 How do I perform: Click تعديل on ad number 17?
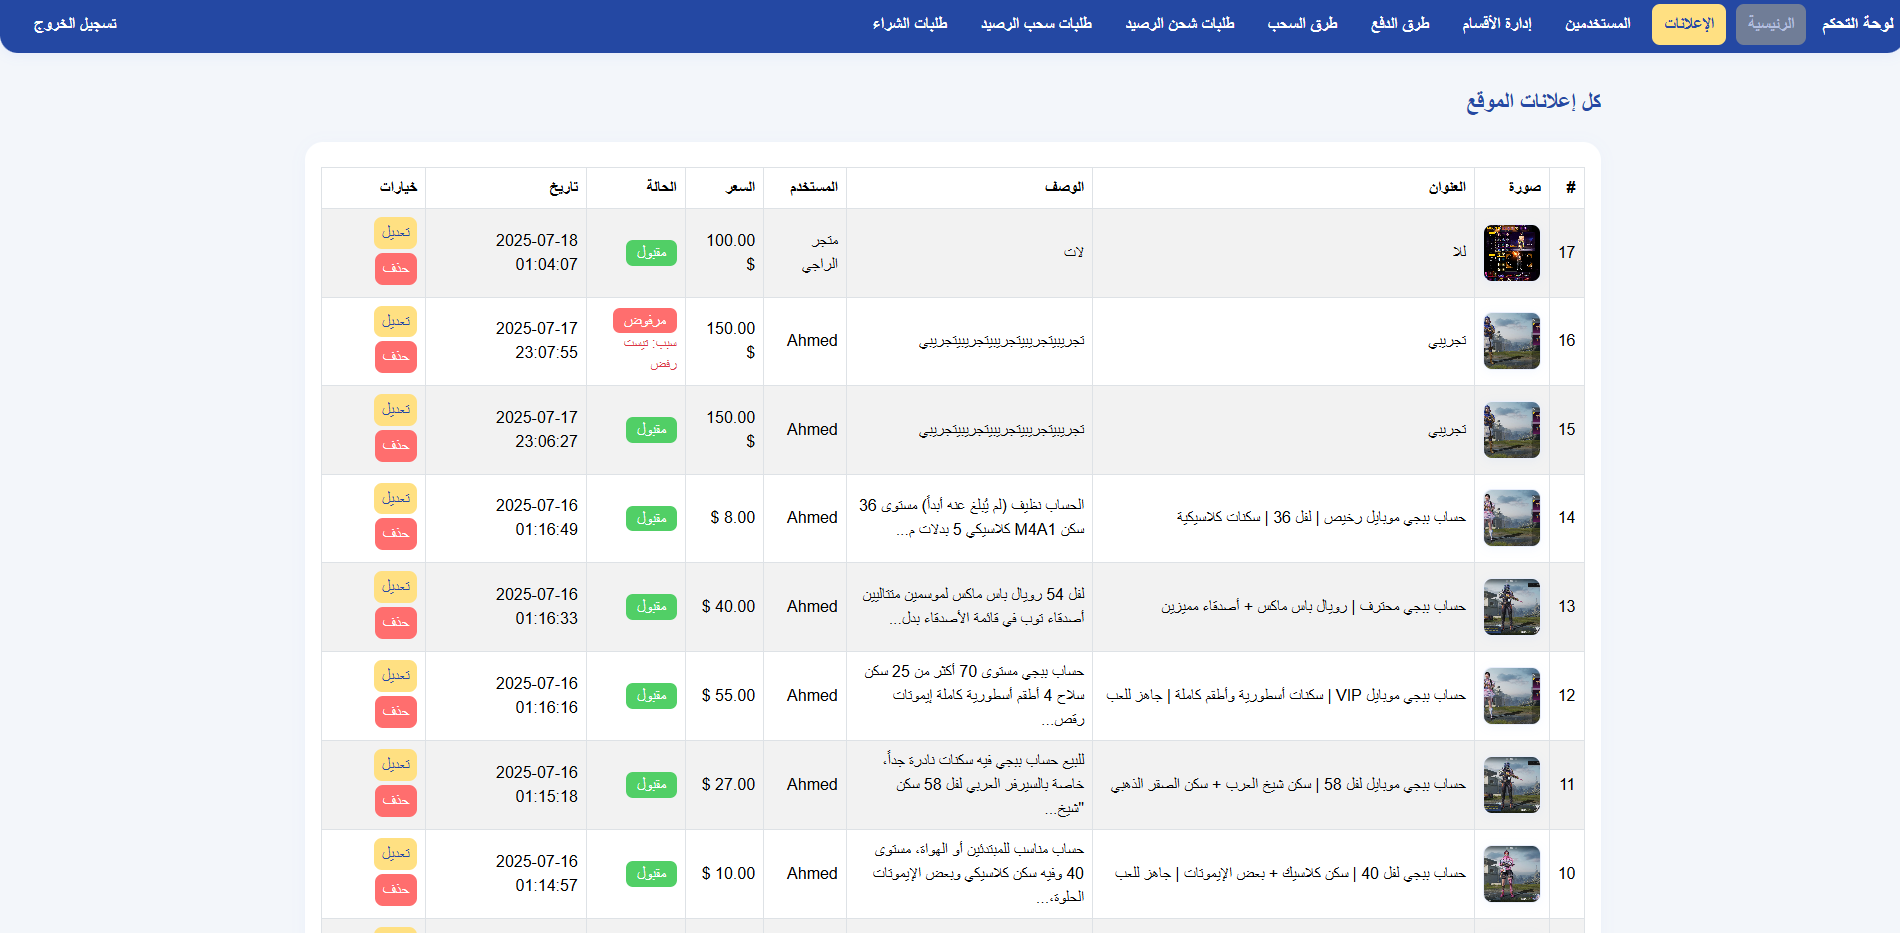pyautogui.click(x=395, y=232)
